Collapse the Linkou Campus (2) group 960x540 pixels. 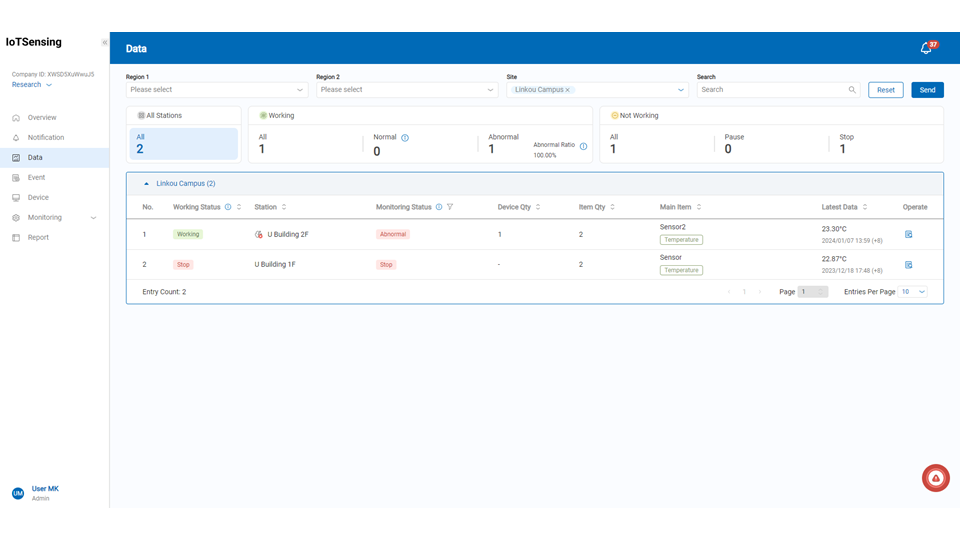tap(148, 184)
